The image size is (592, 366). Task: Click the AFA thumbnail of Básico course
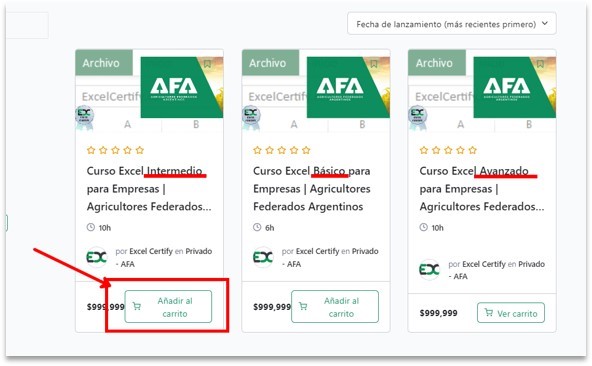[348, 87]
